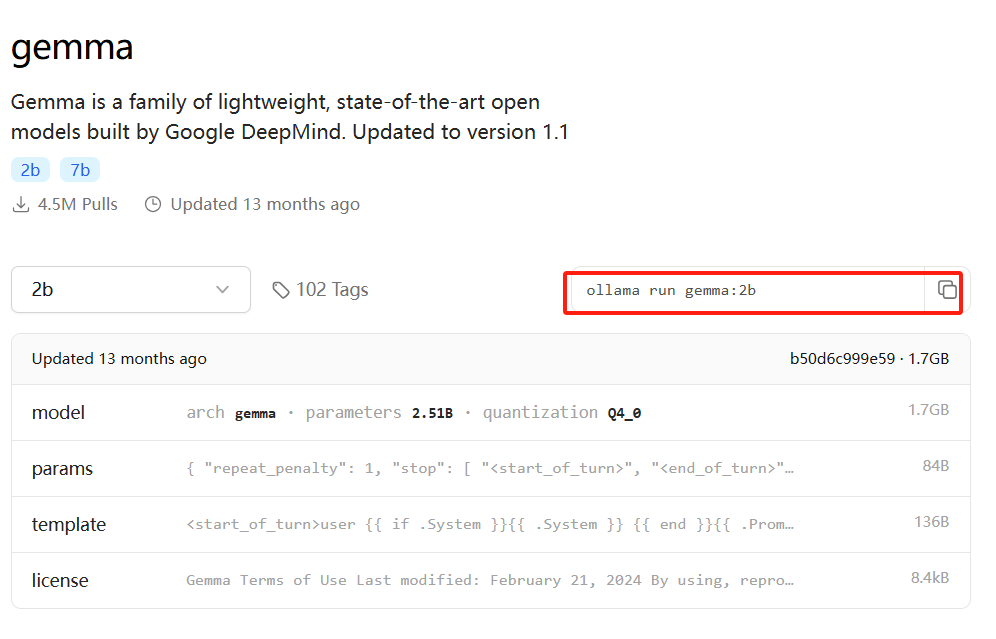Click the 84B size of params

pyautogui.click(x=935, y=466)
